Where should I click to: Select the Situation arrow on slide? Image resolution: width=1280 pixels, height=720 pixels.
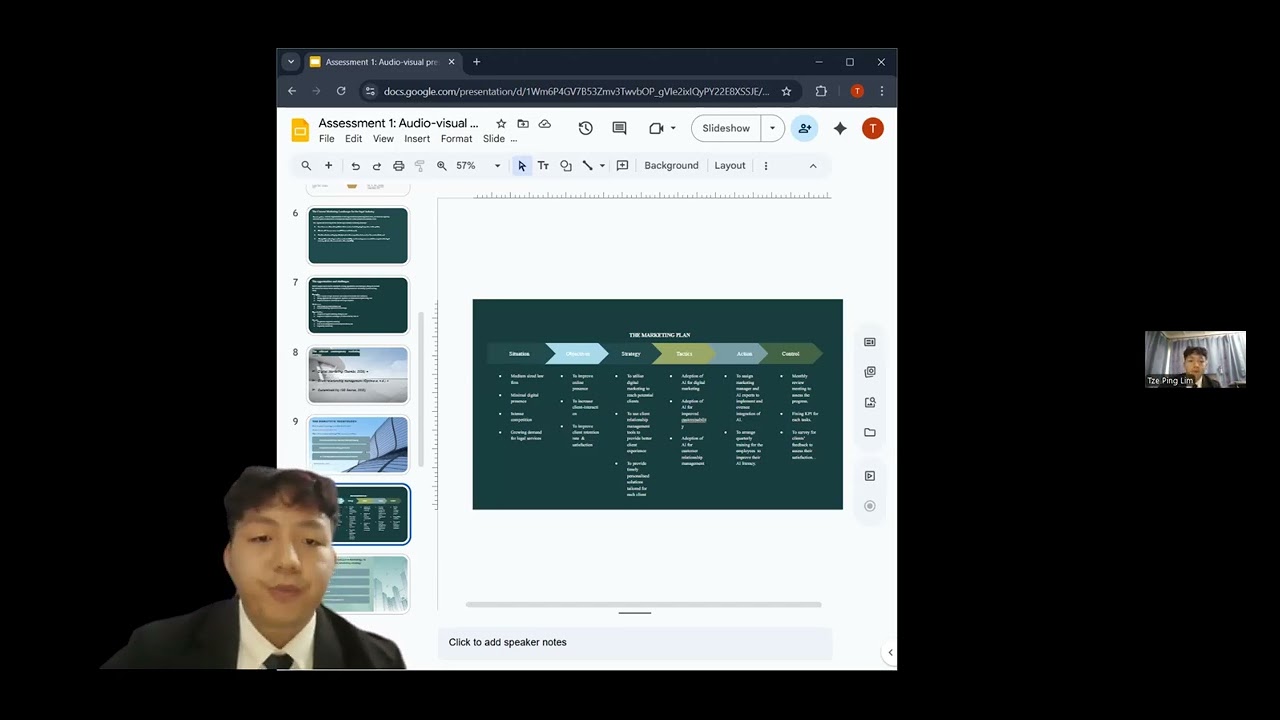[519, 353]
